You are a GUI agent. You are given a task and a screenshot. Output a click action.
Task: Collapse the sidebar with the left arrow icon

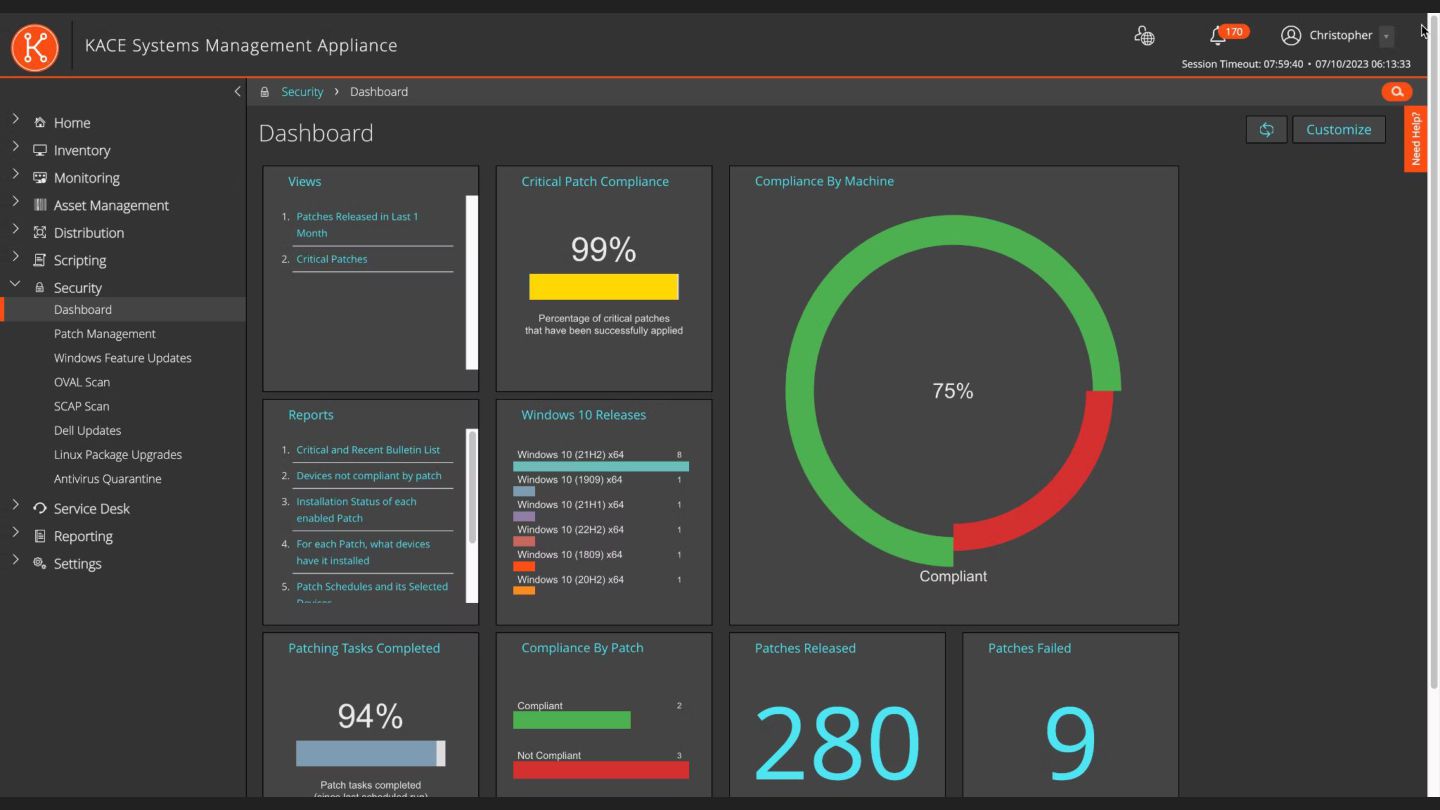tap(237, 91)
